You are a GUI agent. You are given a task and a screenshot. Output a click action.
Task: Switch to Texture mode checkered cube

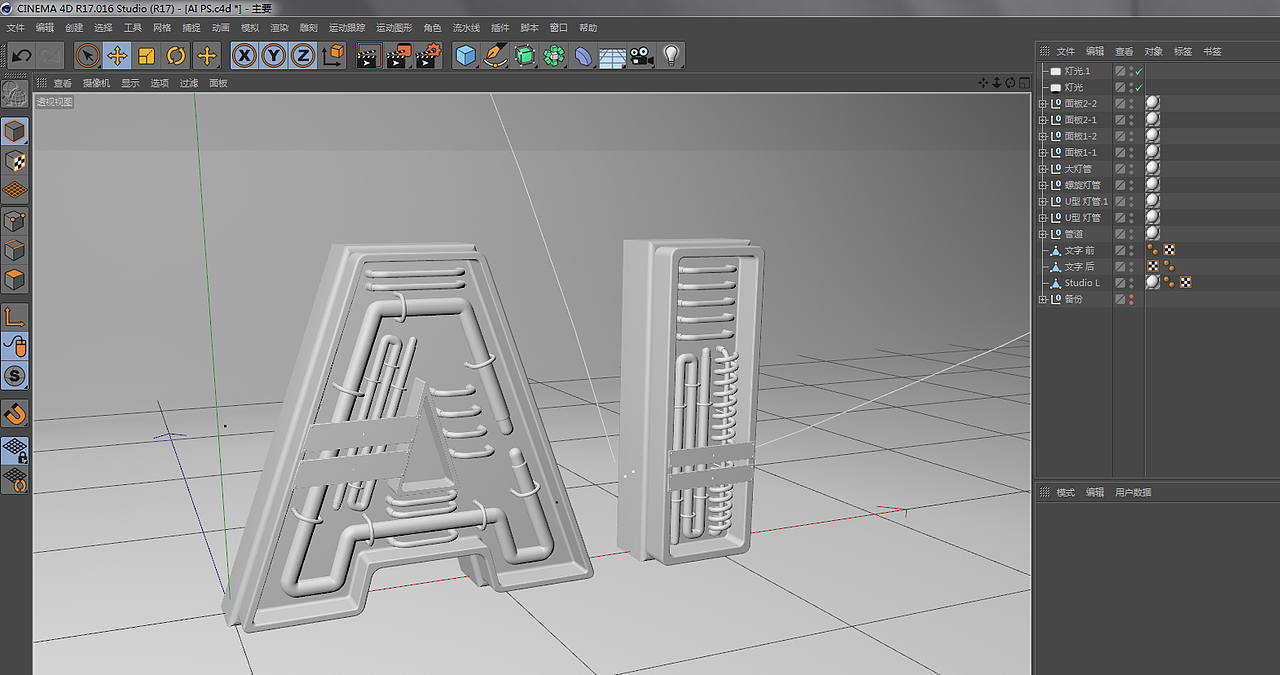click(15, 161)
